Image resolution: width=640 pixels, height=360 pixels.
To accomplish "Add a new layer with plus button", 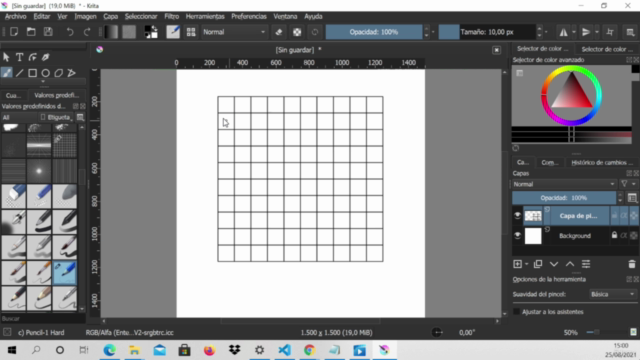I will [x=518, y=264].
